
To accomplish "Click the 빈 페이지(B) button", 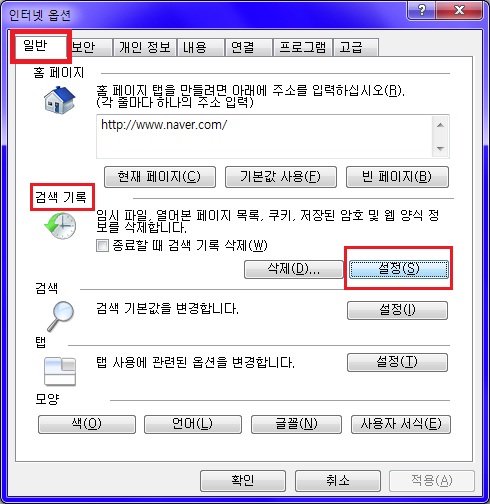I will 397,177.
